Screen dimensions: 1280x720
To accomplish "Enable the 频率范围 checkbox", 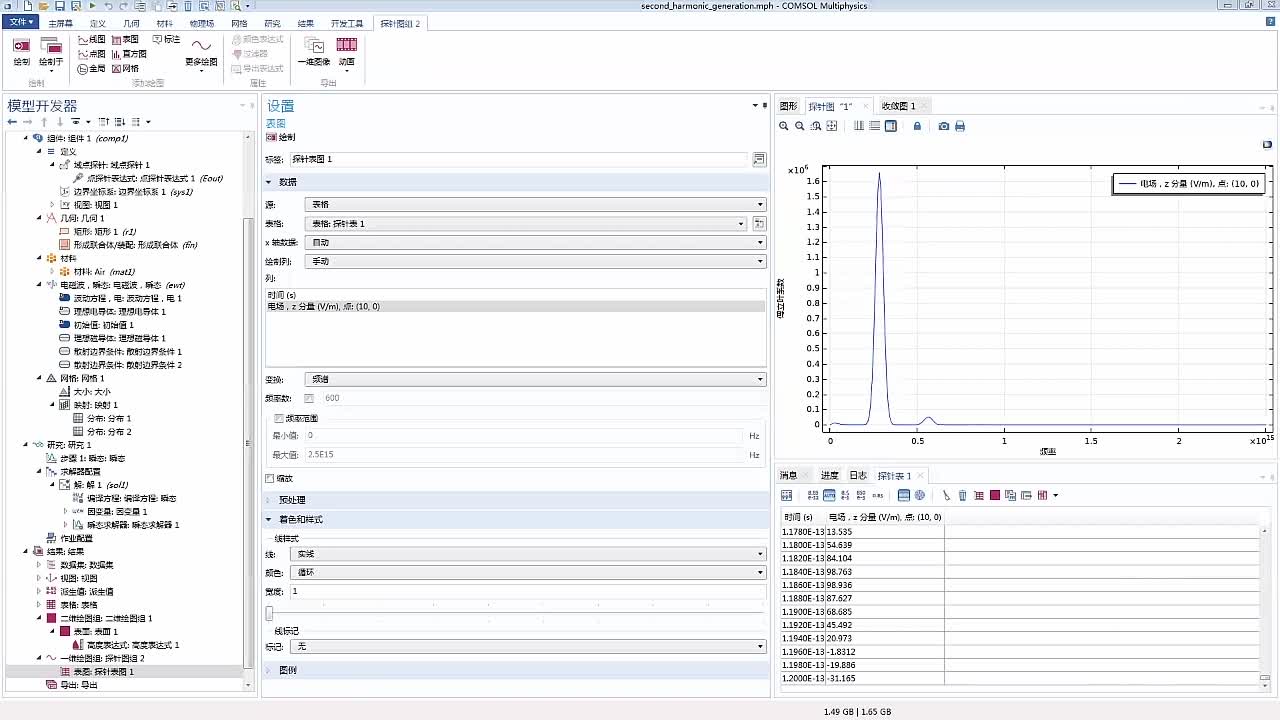I will (279, 418).
